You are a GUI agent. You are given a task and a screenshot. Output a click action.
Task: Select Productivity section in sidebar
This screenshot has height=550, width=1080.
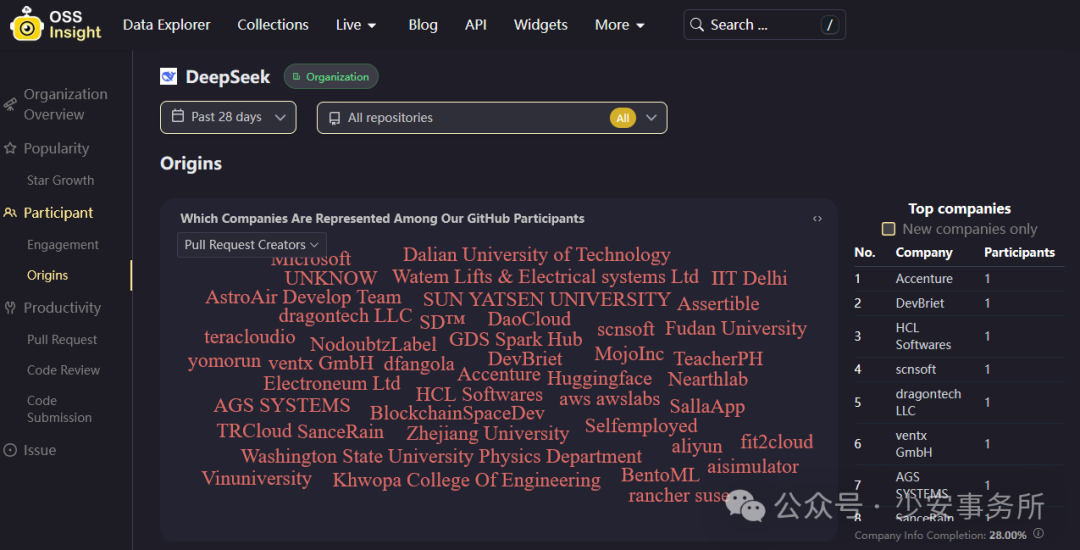(62, 308)
